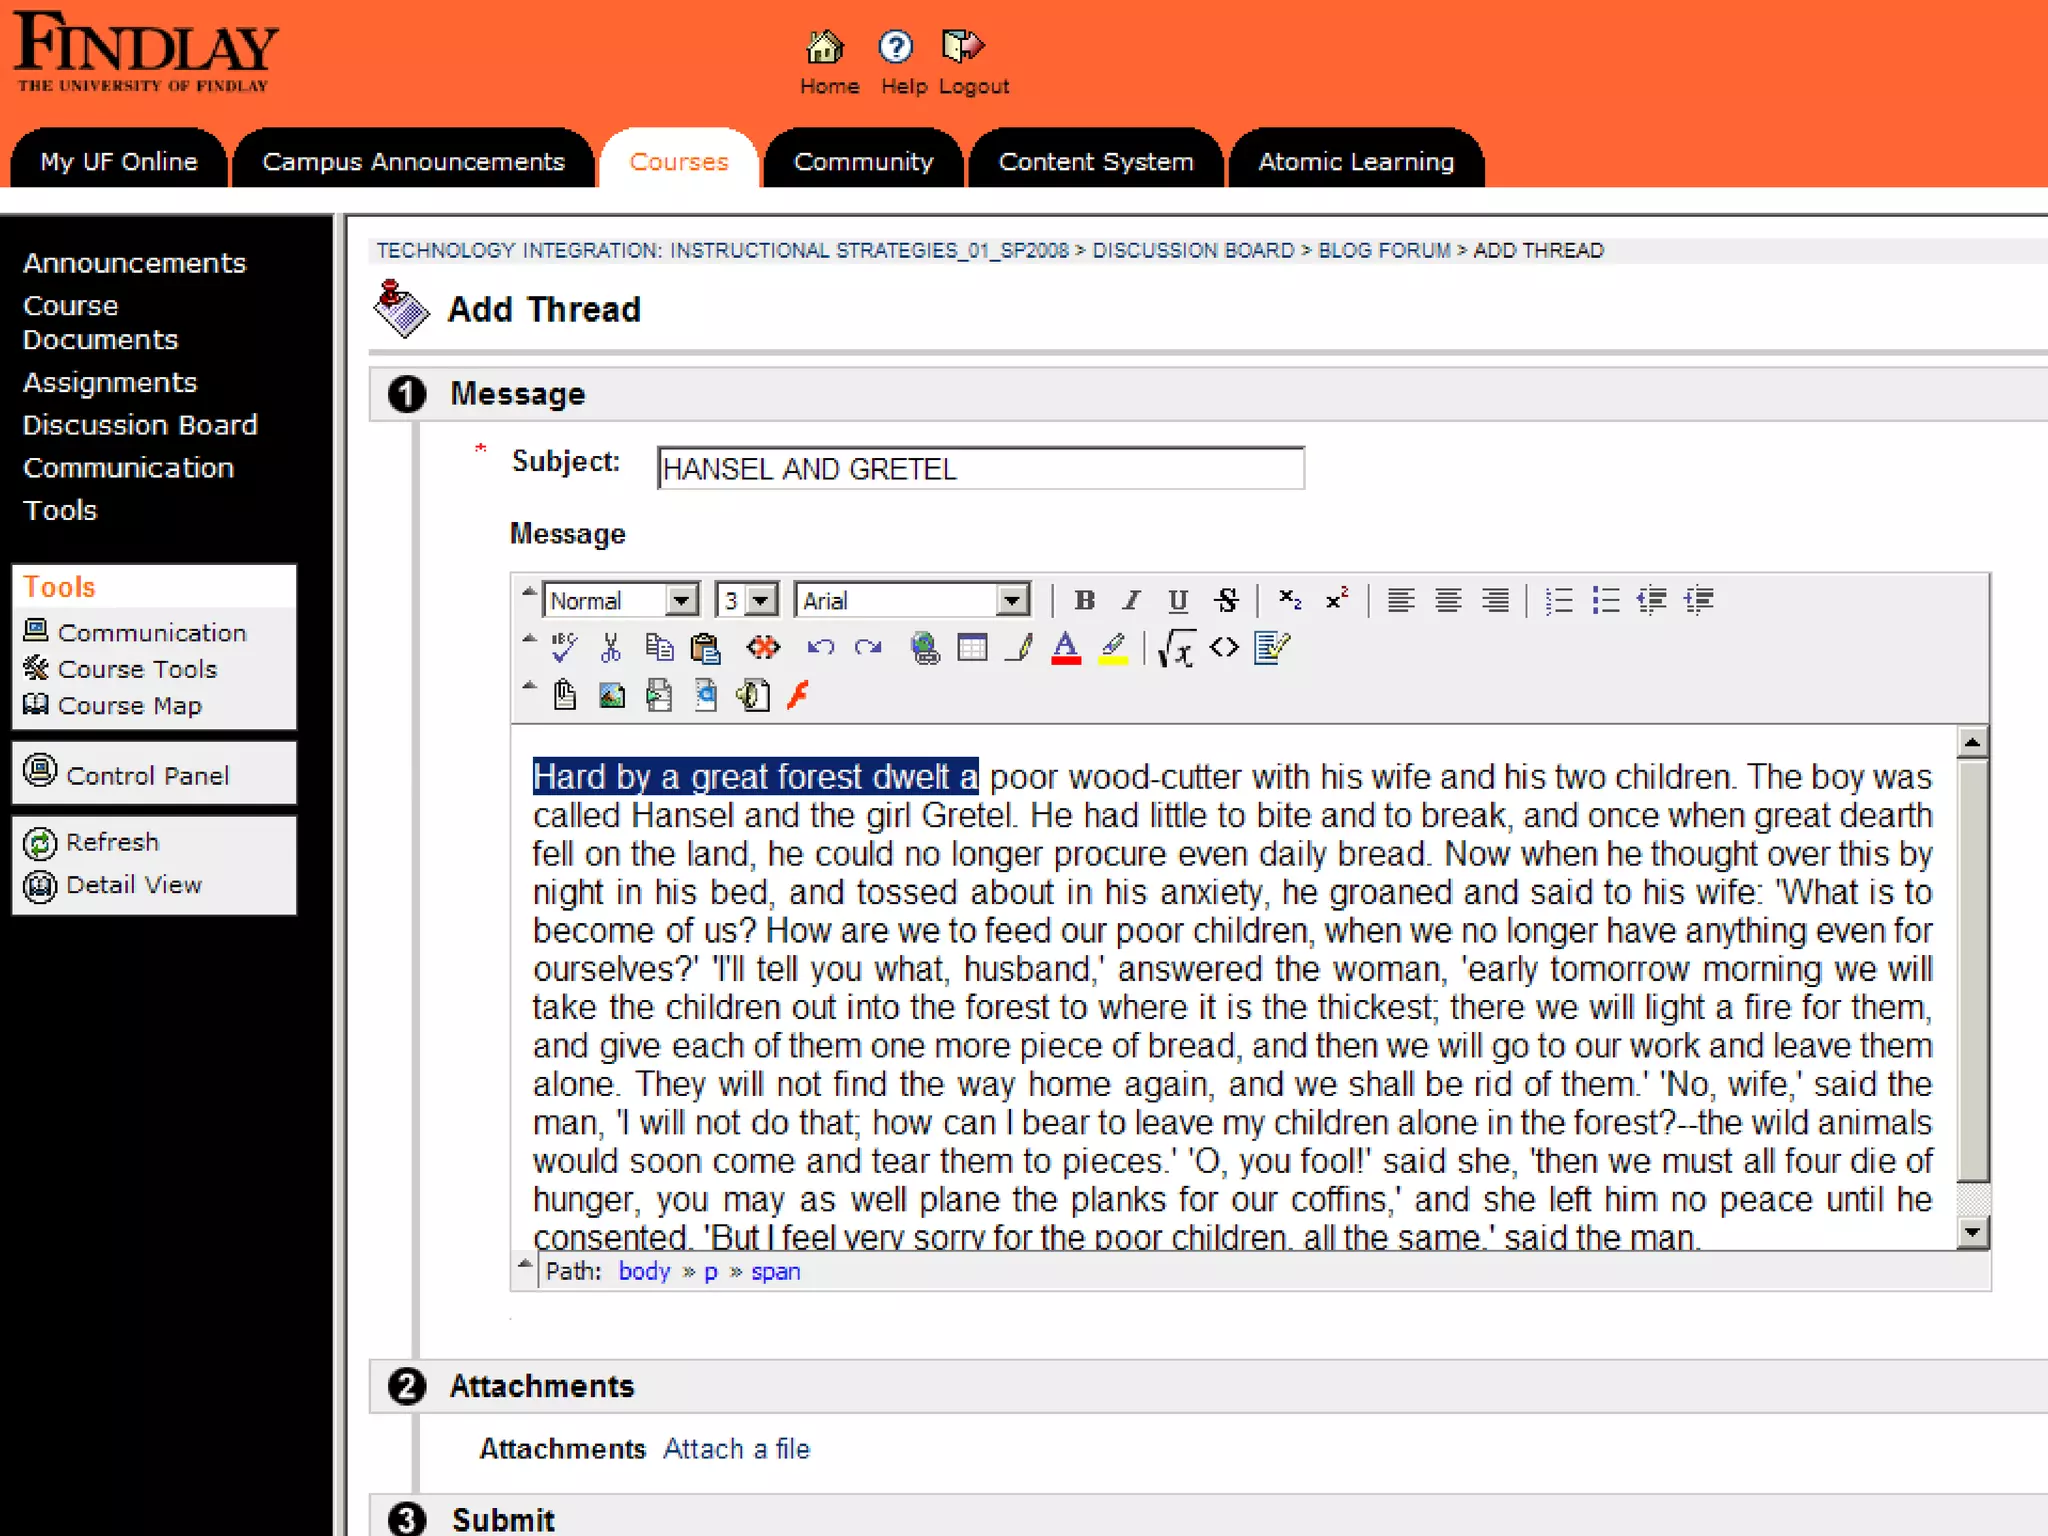Click the attach image icon
Image resolution: width=2048 pixels, height=1536 pixels.
[x=611, y=695]
